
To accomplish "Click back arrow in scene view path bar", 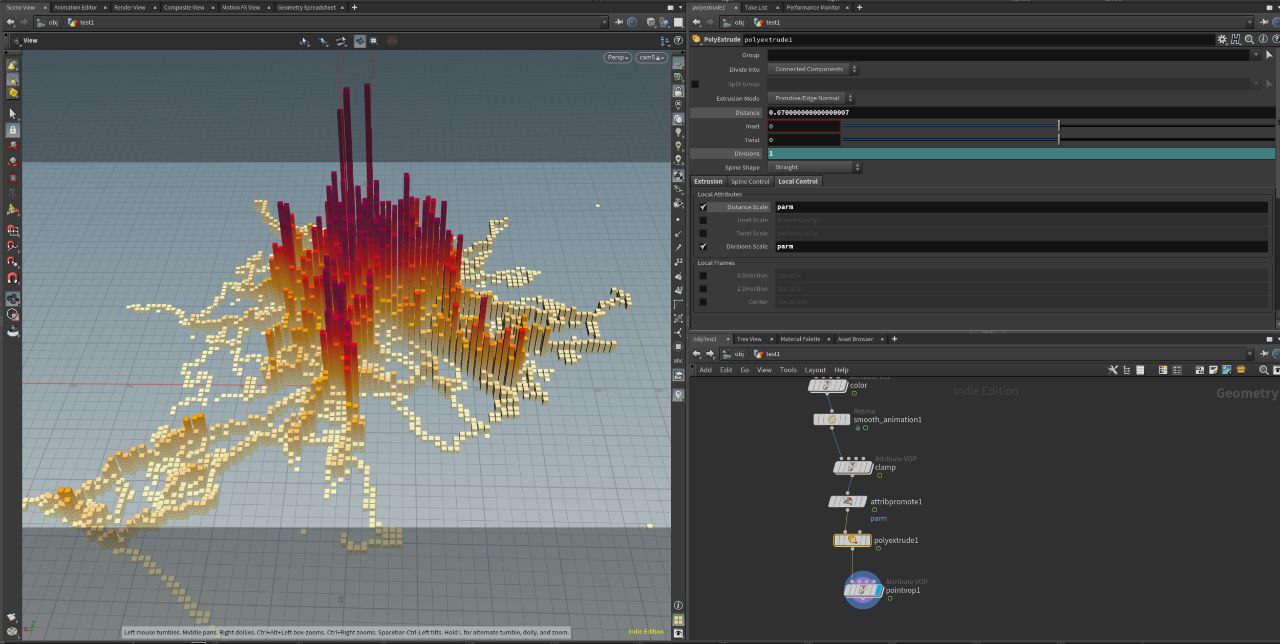I will pos(9,22).
